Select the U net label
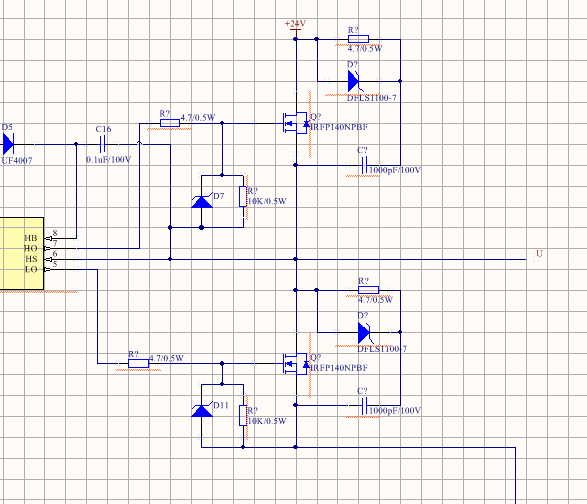Image resolution: width=587 pixels, height=504 pixels. pos(539,253)
